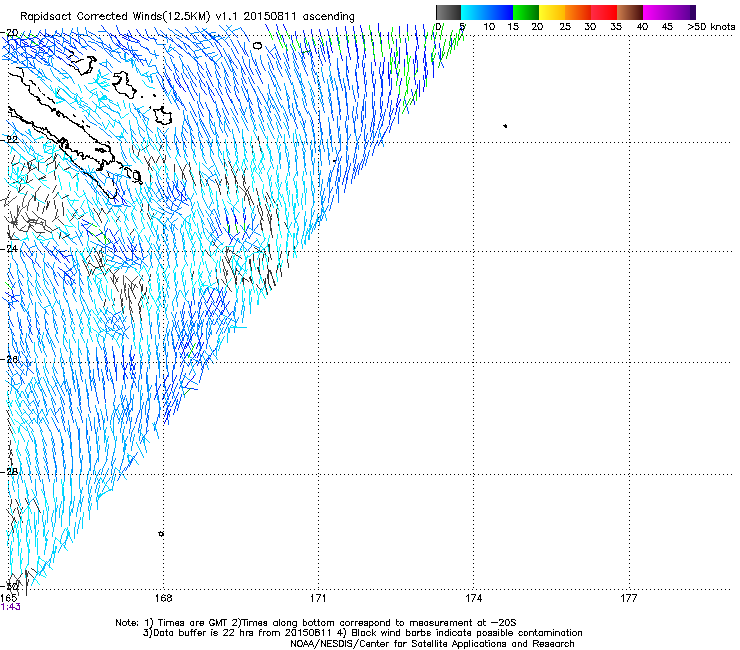This screenshot has width=740, height=650.
Task: Click the green 15-20 knots color segment
Action: tap(526, 12)
